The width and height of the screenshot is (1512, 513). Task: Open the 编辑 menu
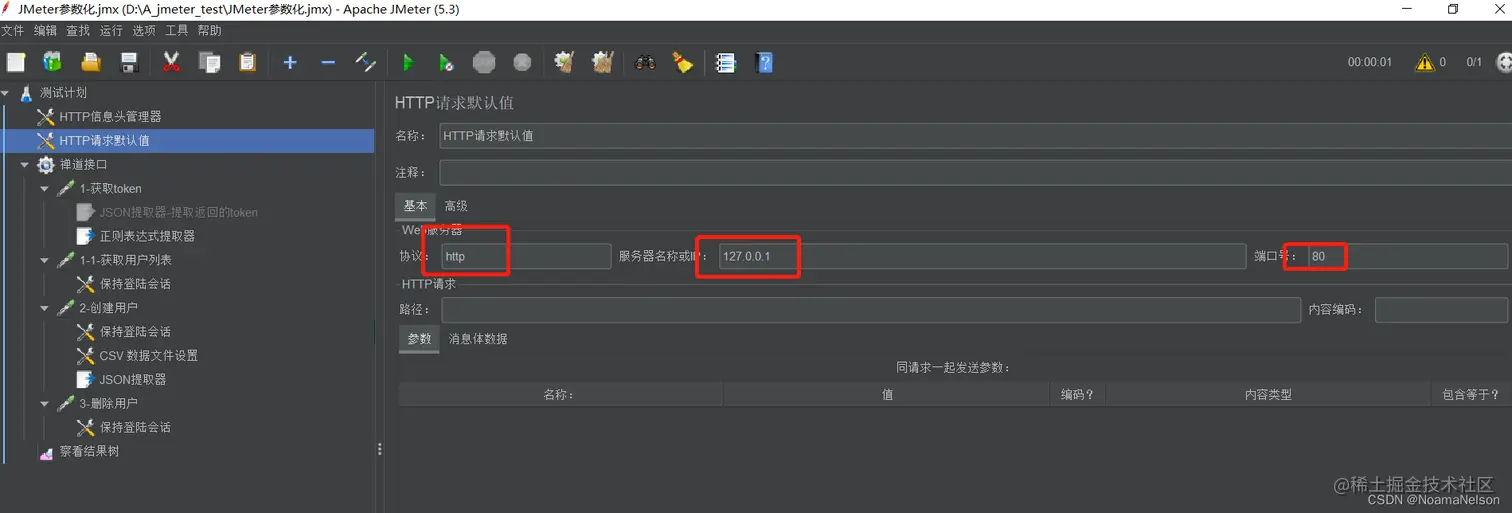coord(45,31)
